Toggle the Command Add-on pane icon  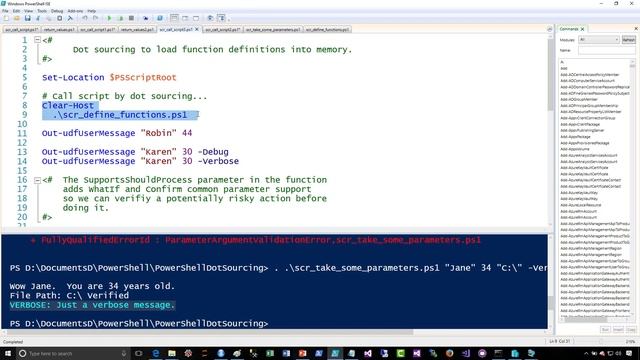point(221,18)
